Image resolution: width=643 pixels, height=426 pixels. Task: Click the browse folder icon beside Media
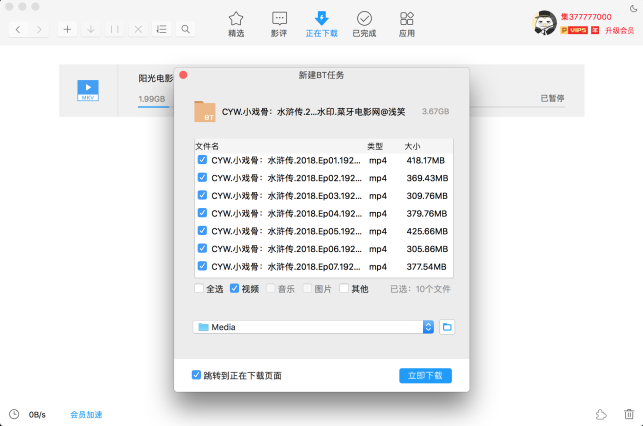pos(447,327)
